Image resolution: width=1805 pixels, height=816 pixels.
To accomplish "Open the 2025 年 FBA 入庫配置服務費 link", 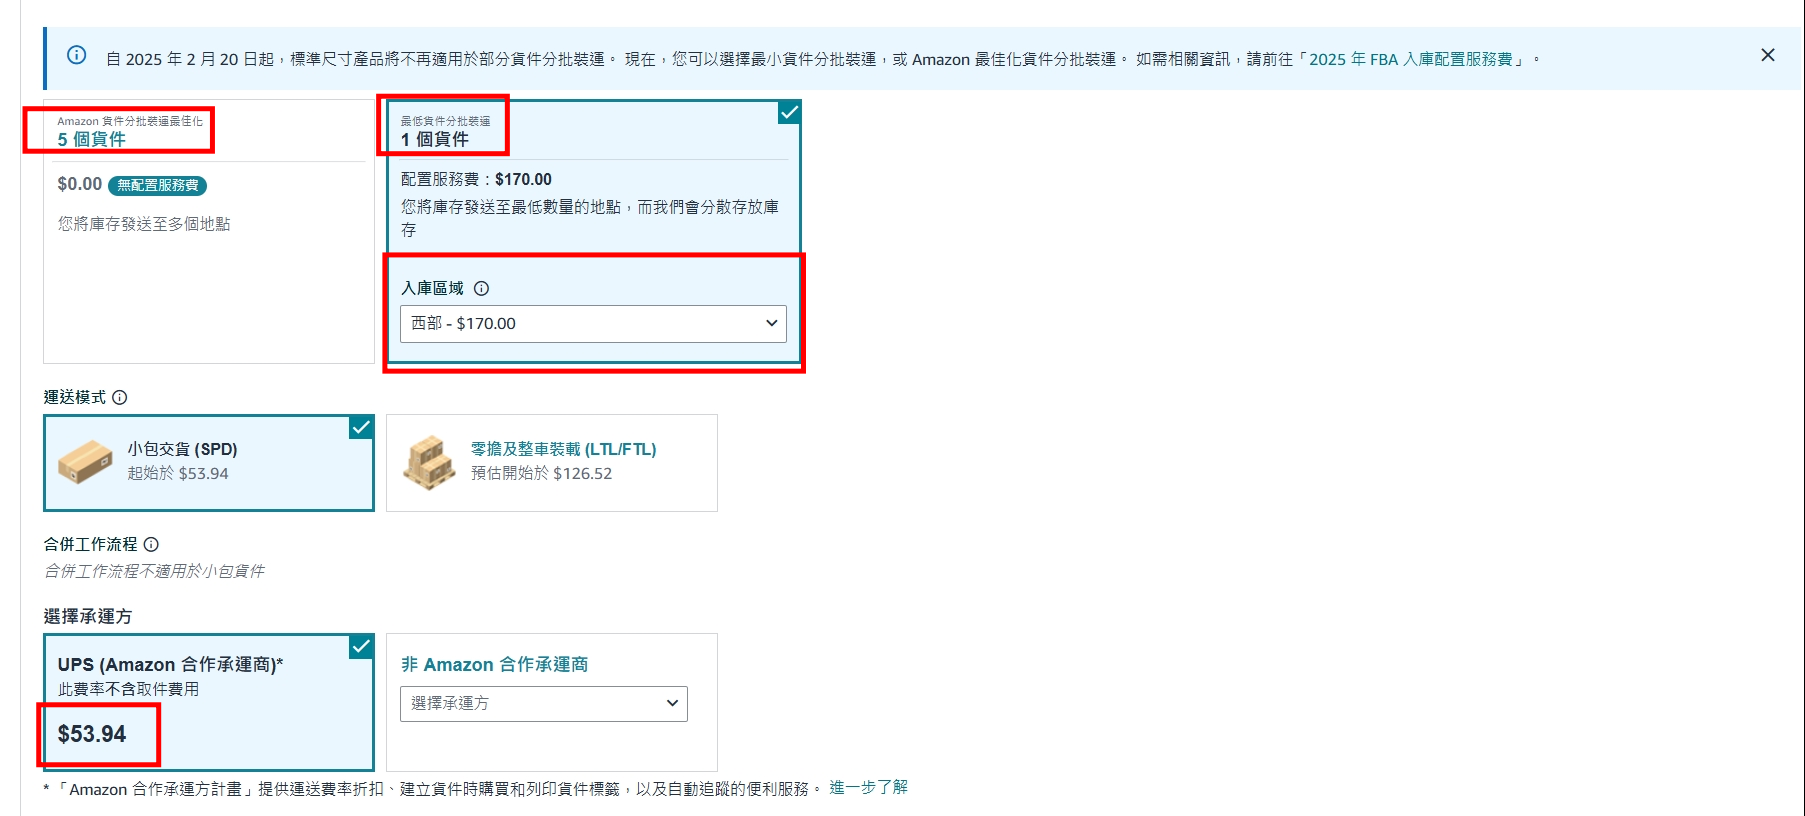I will 1410,59.
